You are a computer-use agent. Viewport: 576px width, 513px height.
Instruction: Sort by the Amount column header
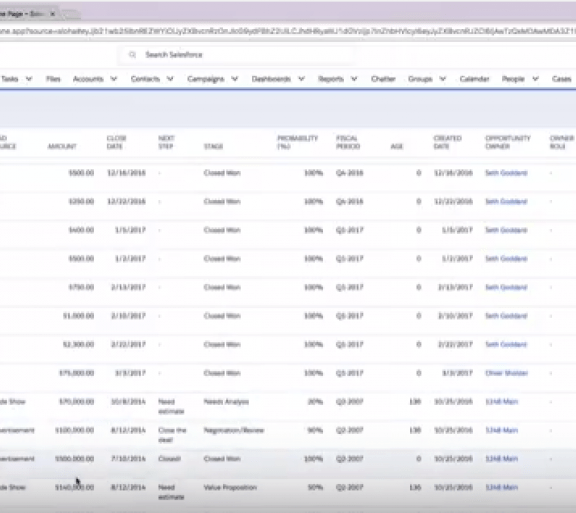[x=62, y=146]
